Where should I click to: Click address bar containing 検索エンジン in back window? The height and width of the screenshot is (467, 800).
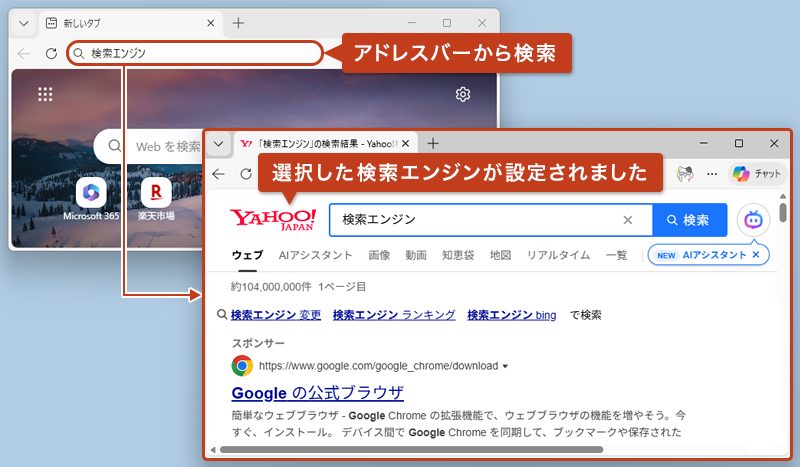pos(195,53)
